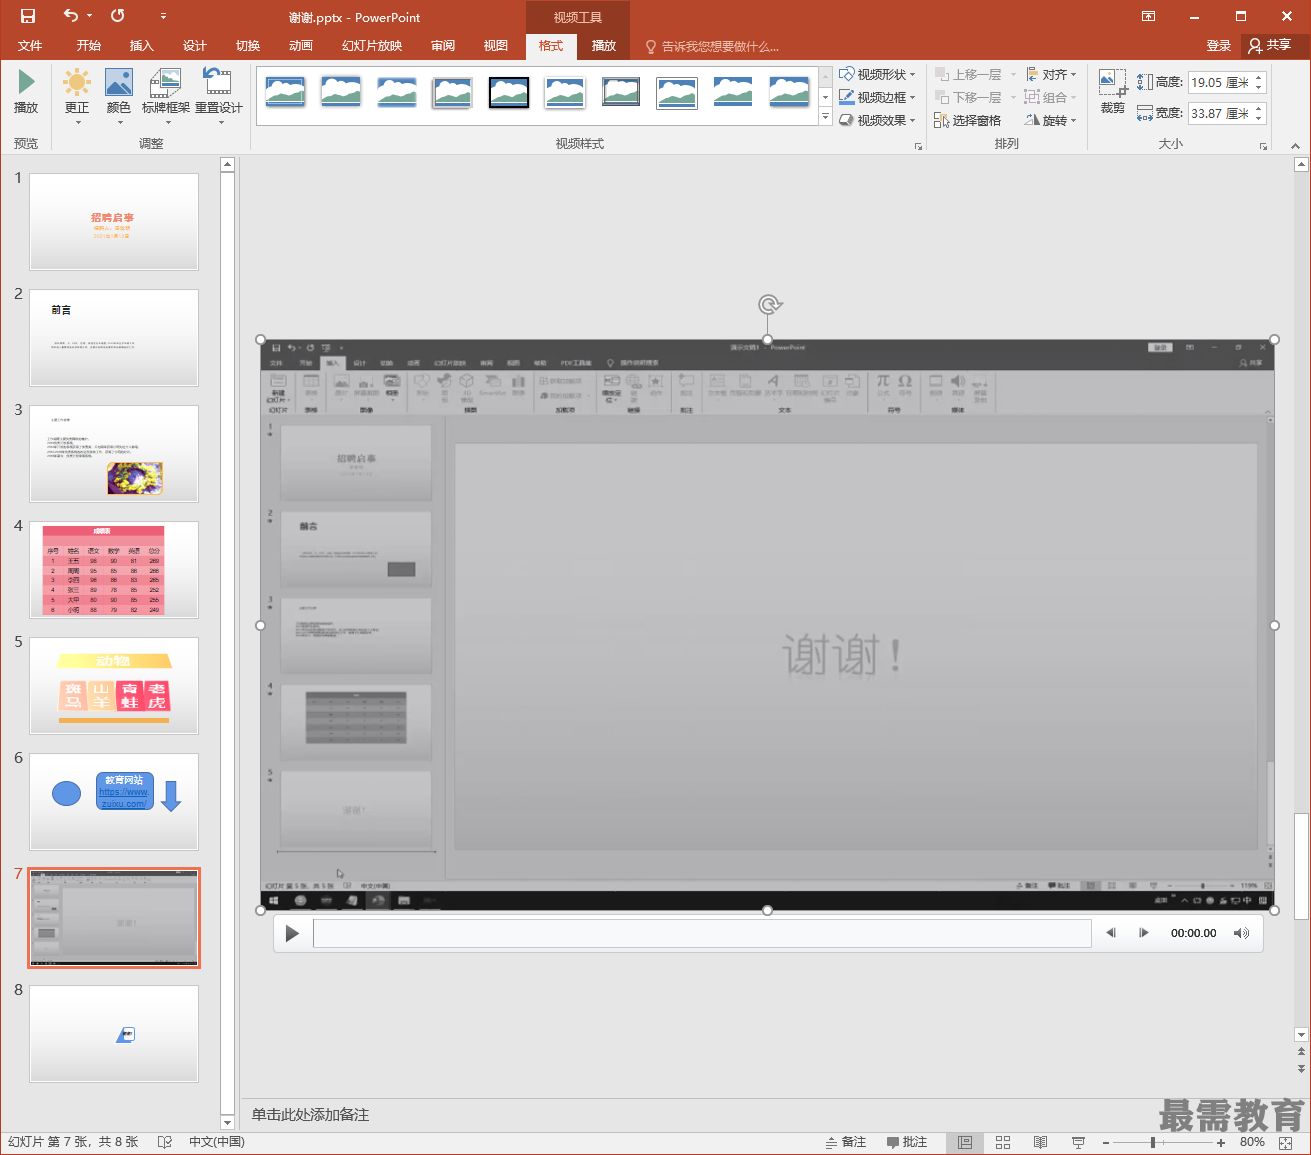Click the 共享 share button

click(x=1270, y=45)
